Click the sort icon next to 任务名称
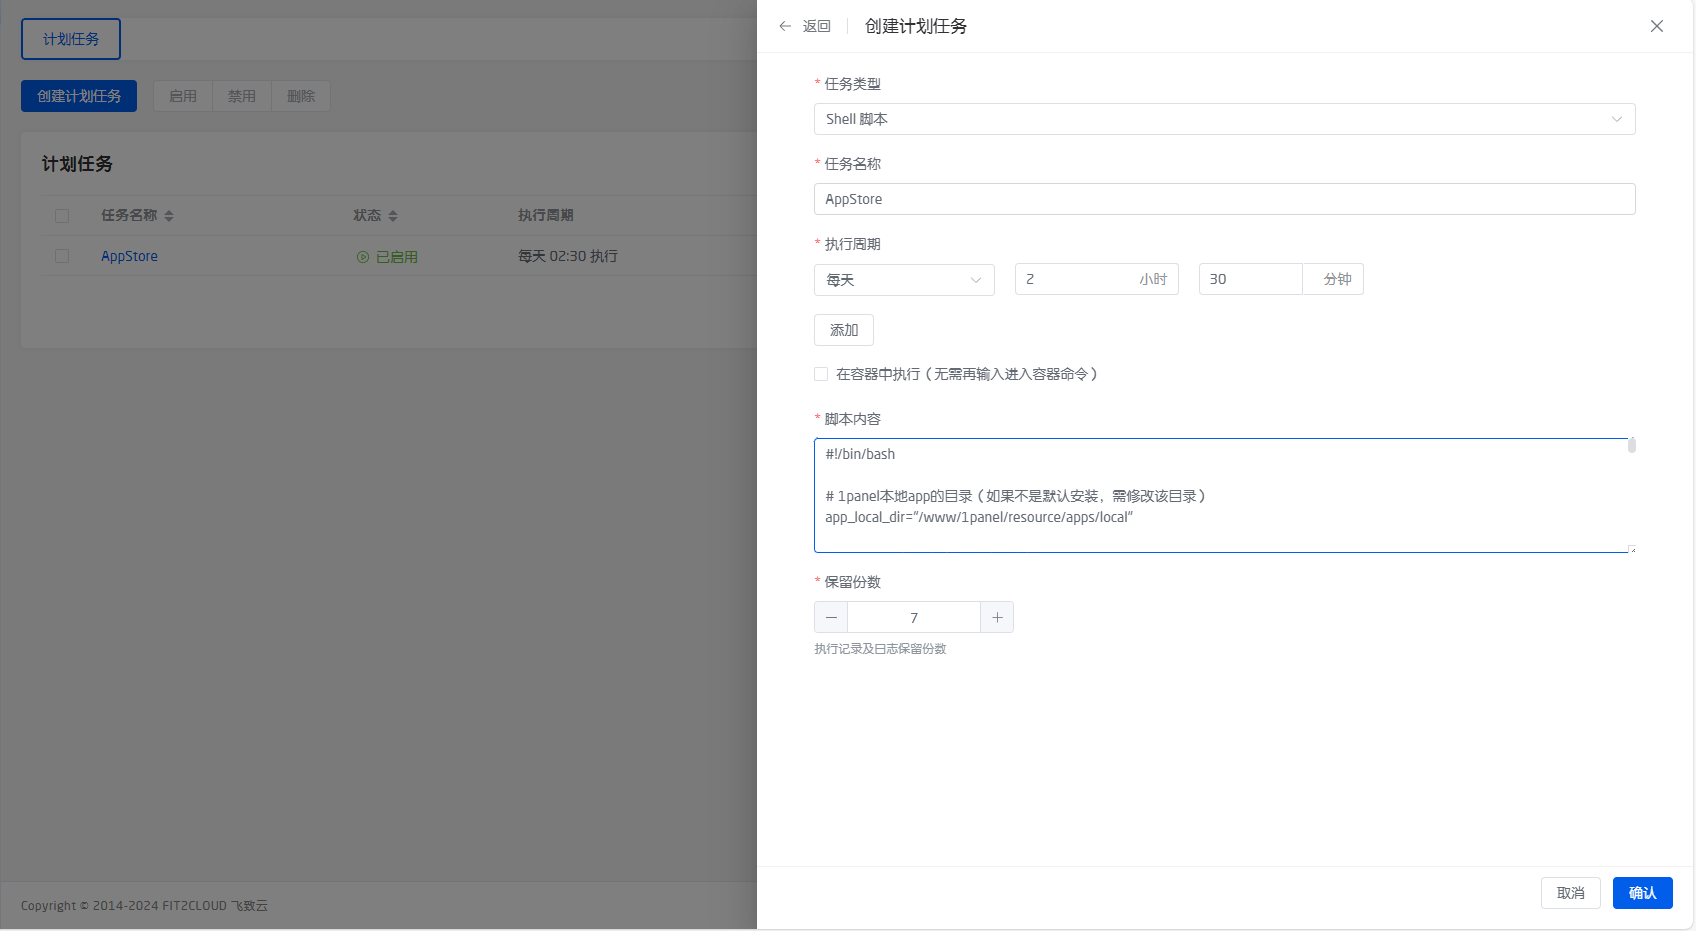This screenshot has width=1696, height=931. (168, 215)
